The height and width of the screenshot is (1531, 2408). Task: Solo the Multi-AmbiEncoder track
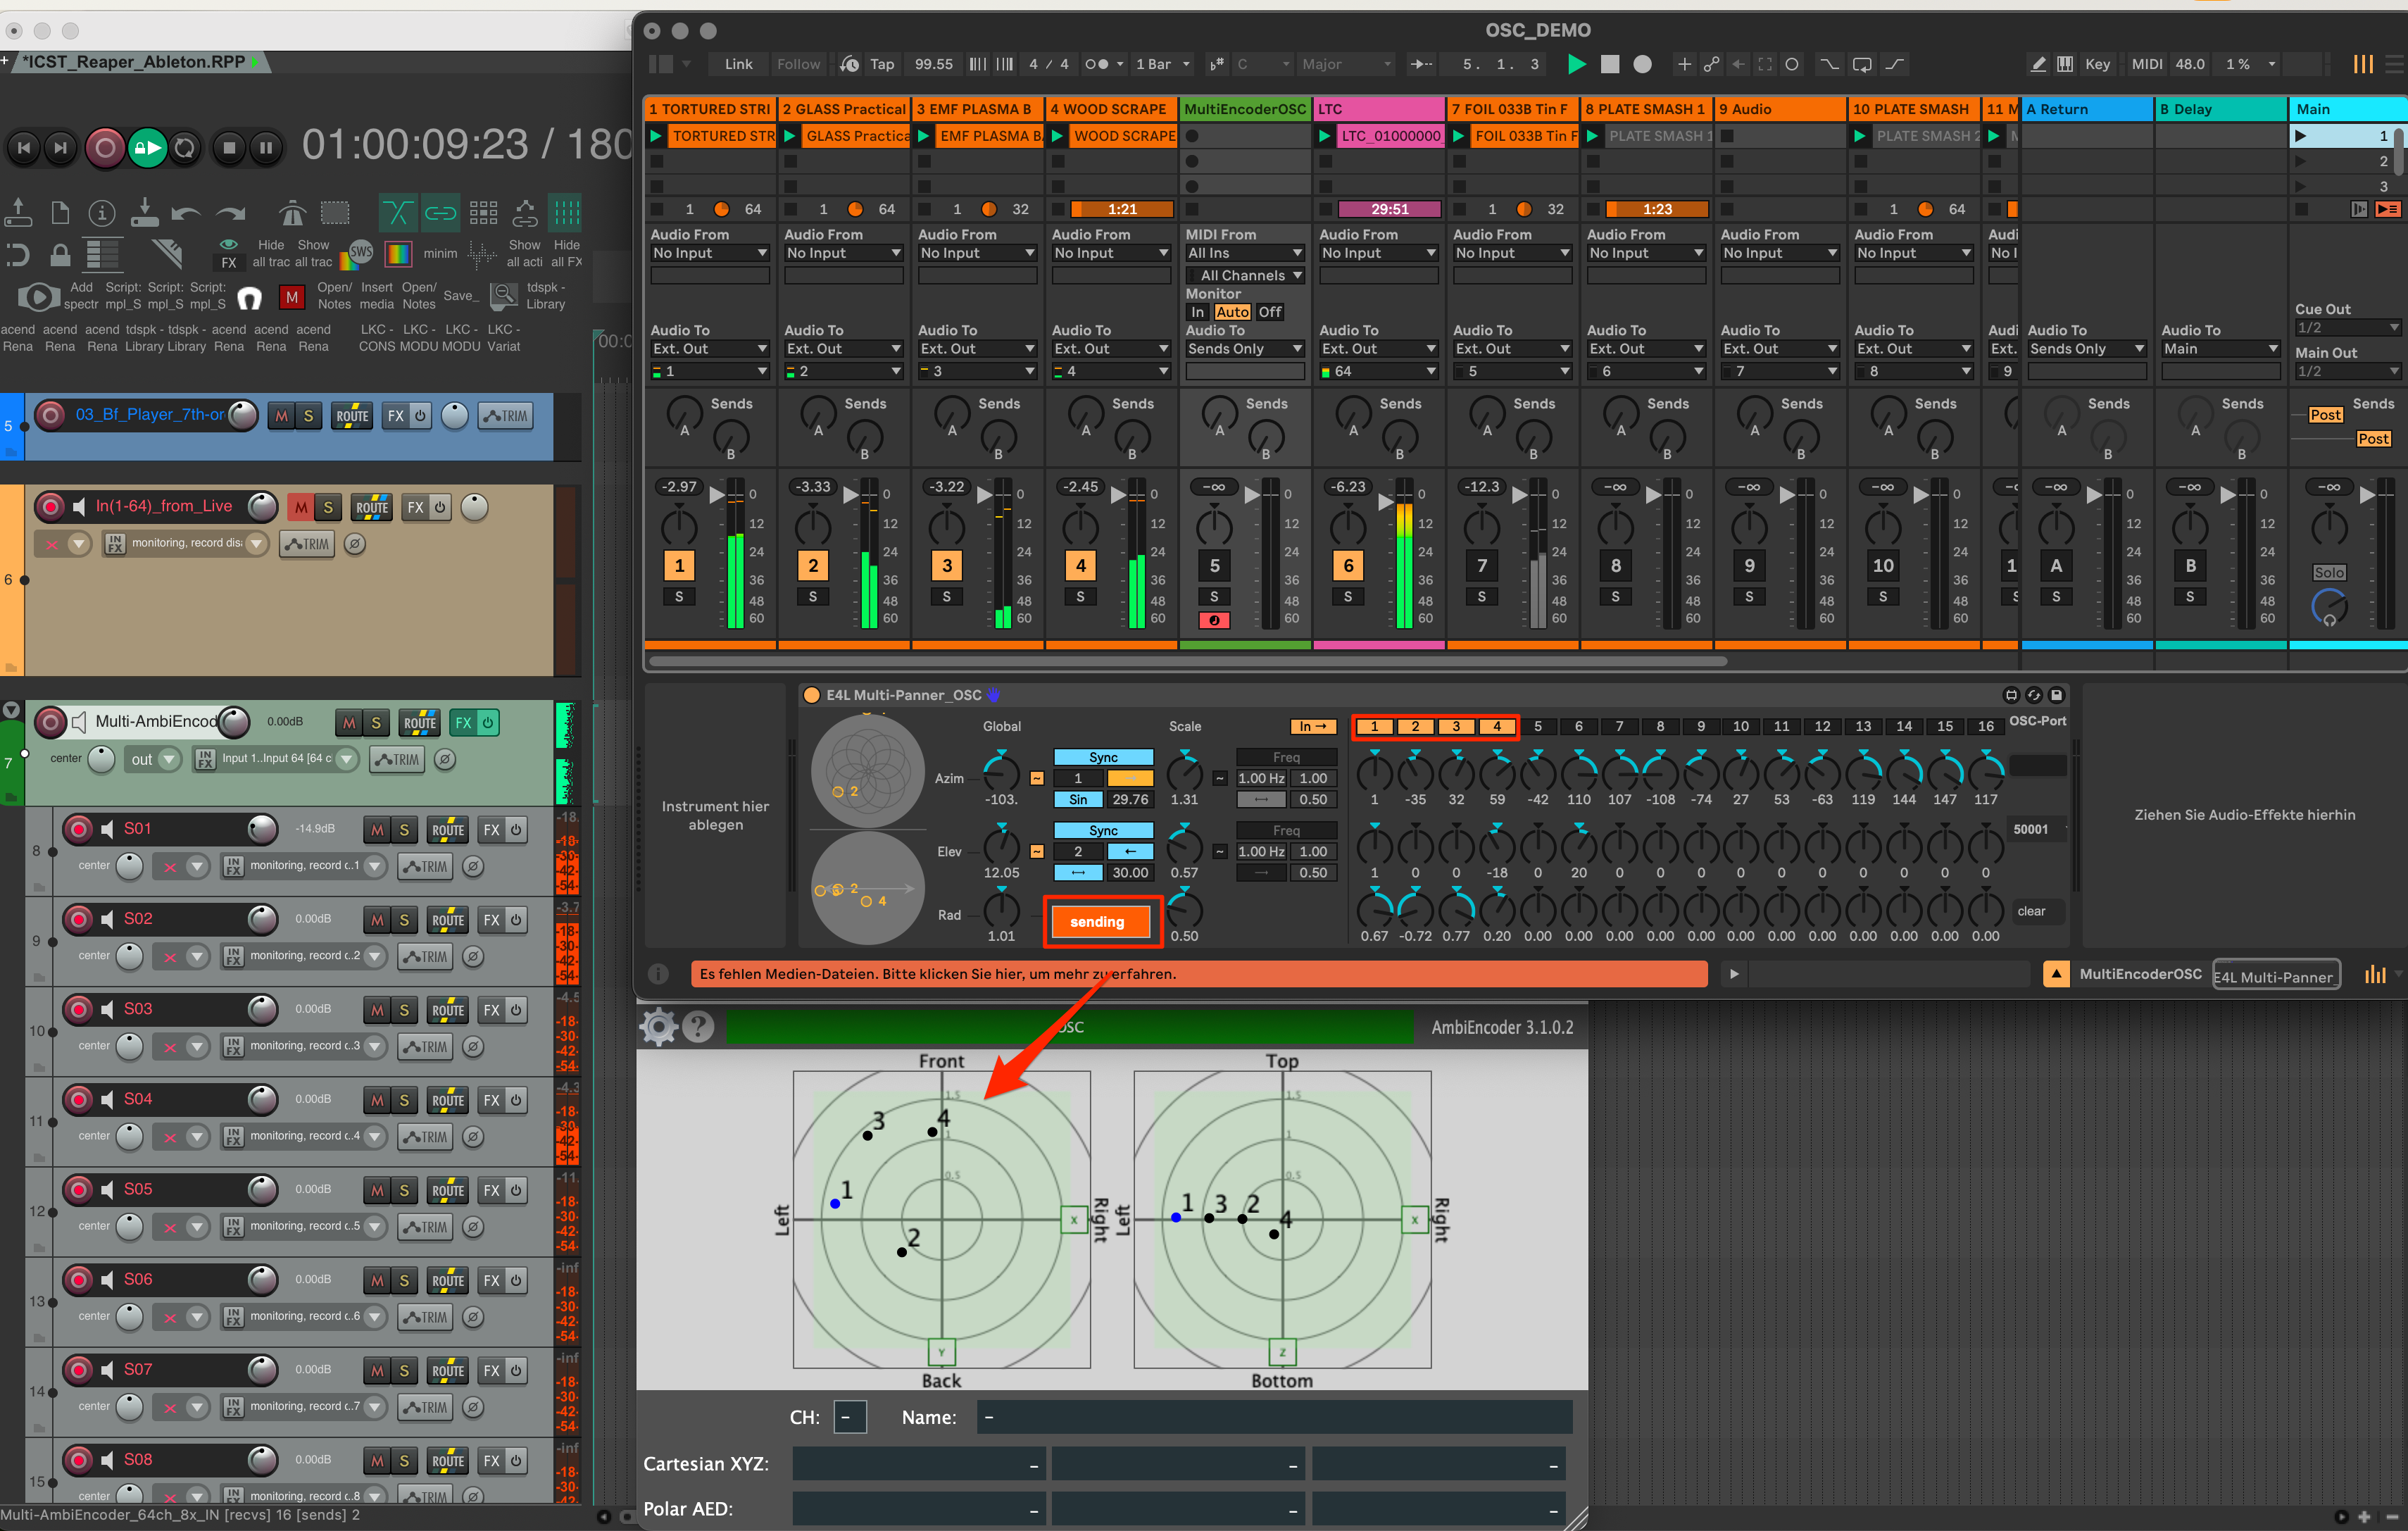click(376, 722)
